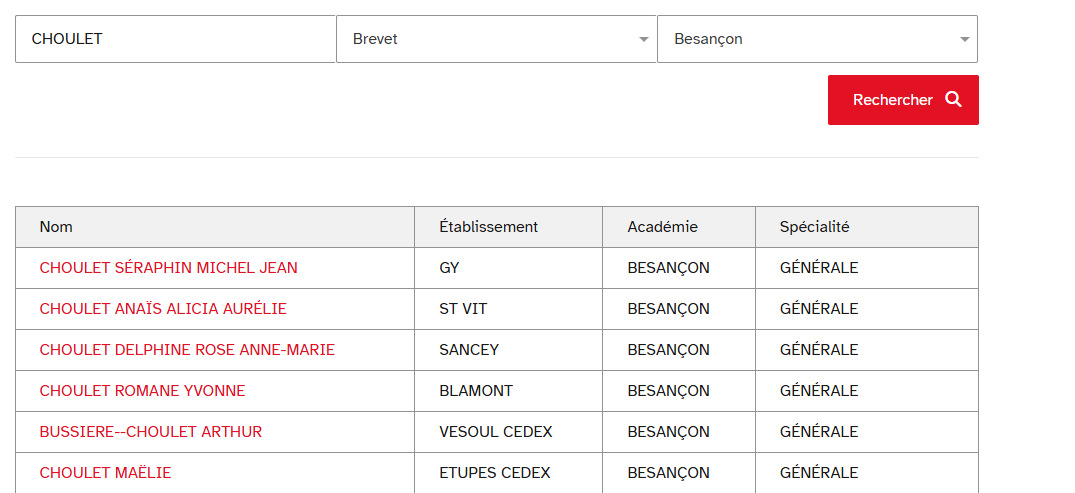Image resolution: width=1075 pixels, height=493 pixels.
Task: Open CHOULET SÉRAPHIN MICHEL JEAN result
Action: click(x=169, y=268)
